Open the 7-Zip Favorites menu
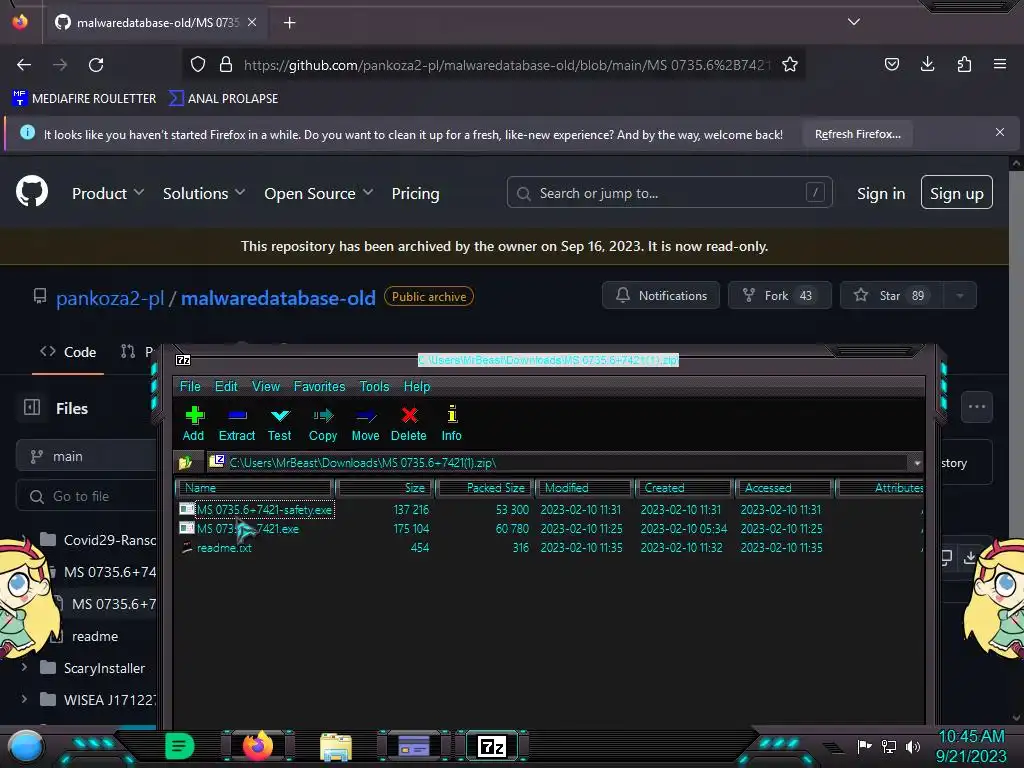The image size is (1024, 768). (x=319, y=387)
